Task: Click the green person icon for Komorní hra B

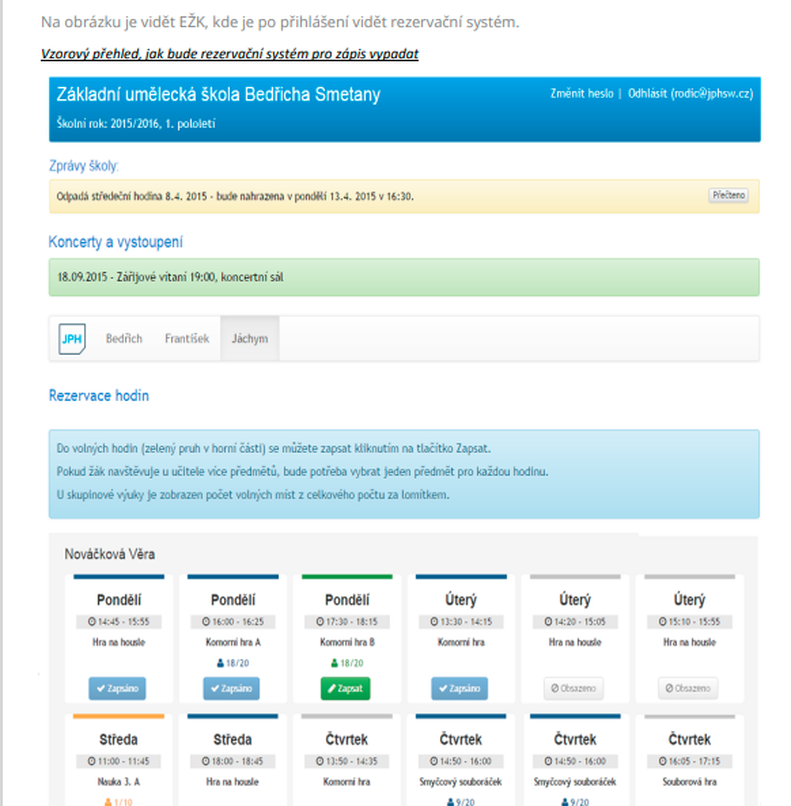Action: pos(334,663)
